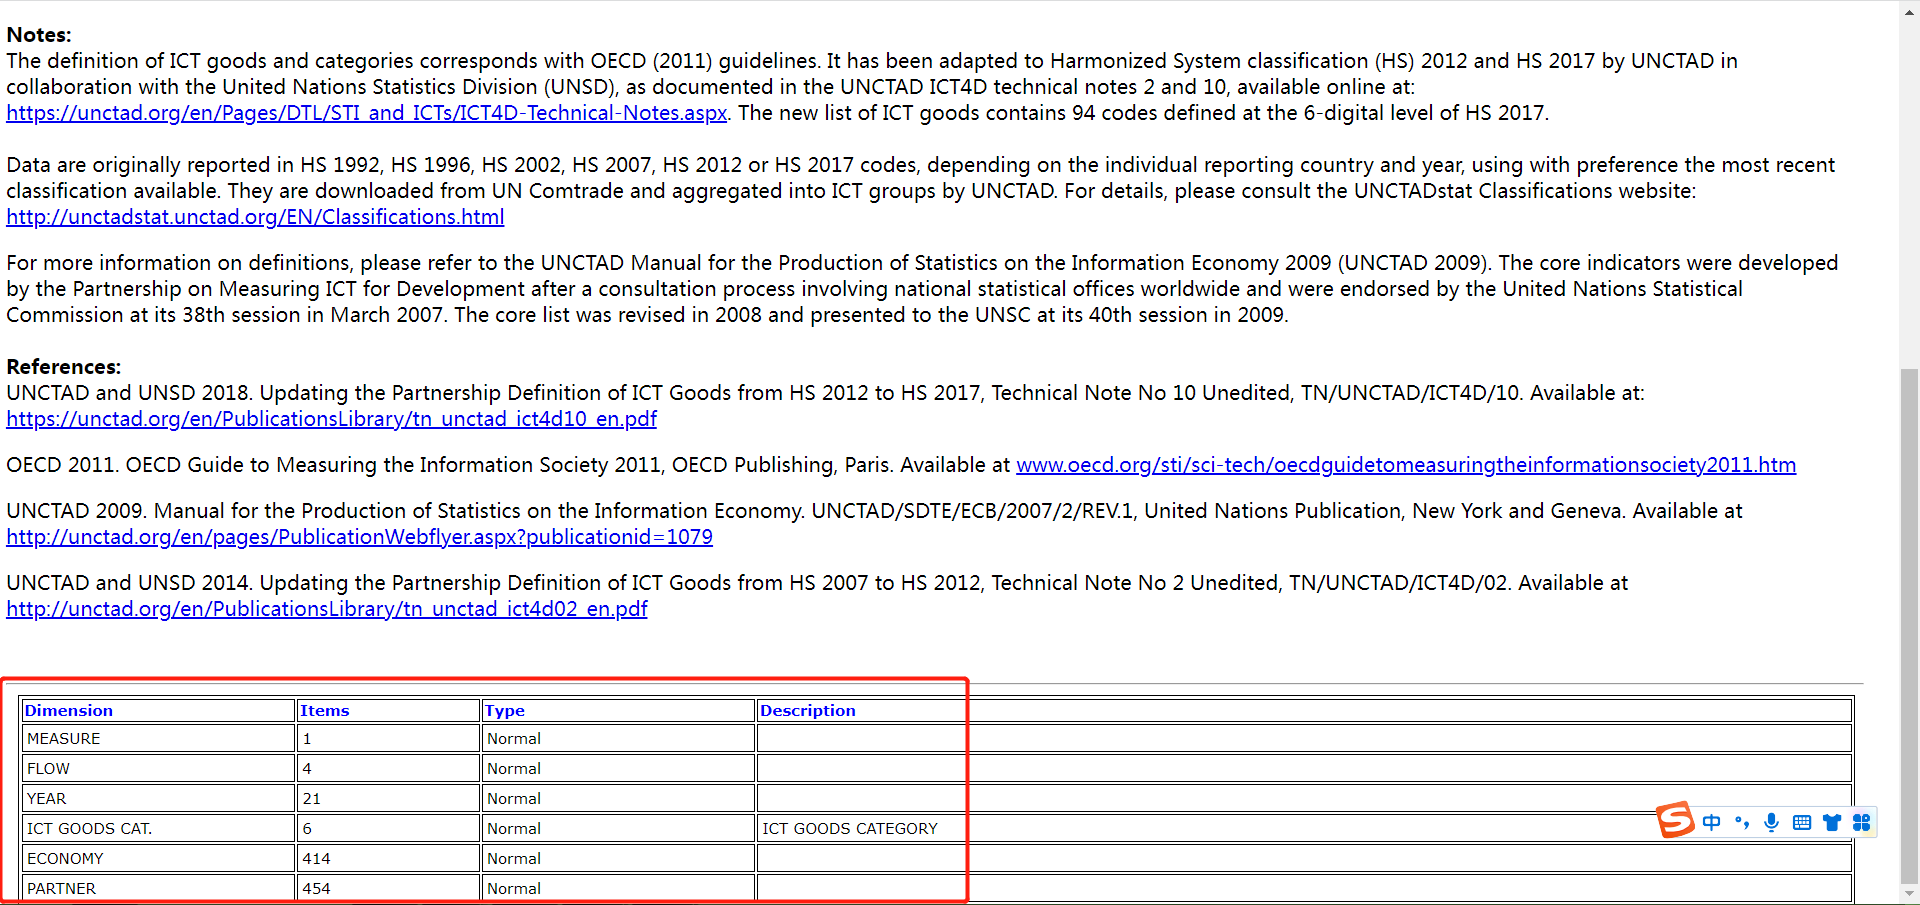The image size is (1920, 905).
Task: Open the tn_unctad_ict4d02_en.pdf link
Action: click(x=327, y=609)
